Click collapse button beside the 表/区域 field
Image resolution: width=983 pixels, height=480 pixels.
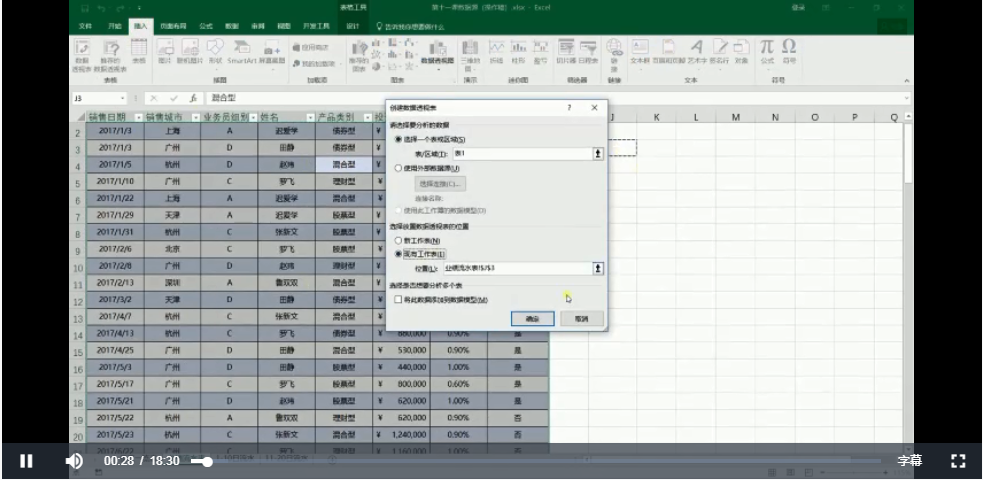coord(598,154)
